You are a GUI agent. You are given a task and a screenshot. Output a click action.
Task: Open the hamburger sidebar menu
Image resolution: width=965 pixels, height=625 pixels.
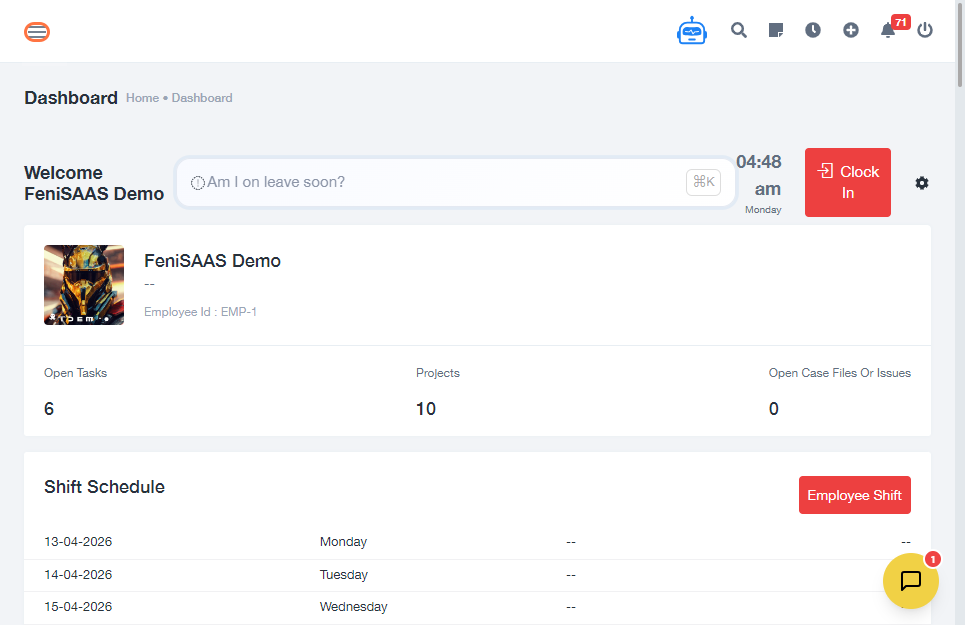coord(37,32)
